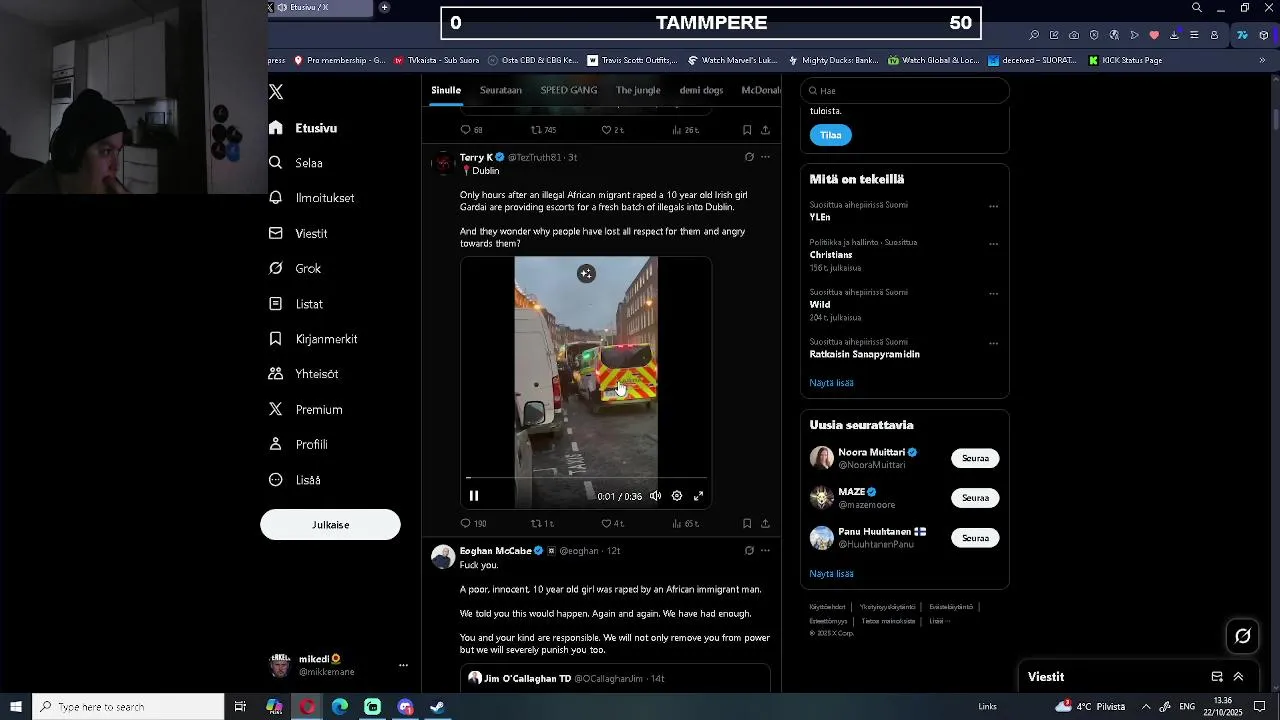1280x720 pixels.
Task: Open Grok action on Terry K post
Action: [x=749, y=157]
